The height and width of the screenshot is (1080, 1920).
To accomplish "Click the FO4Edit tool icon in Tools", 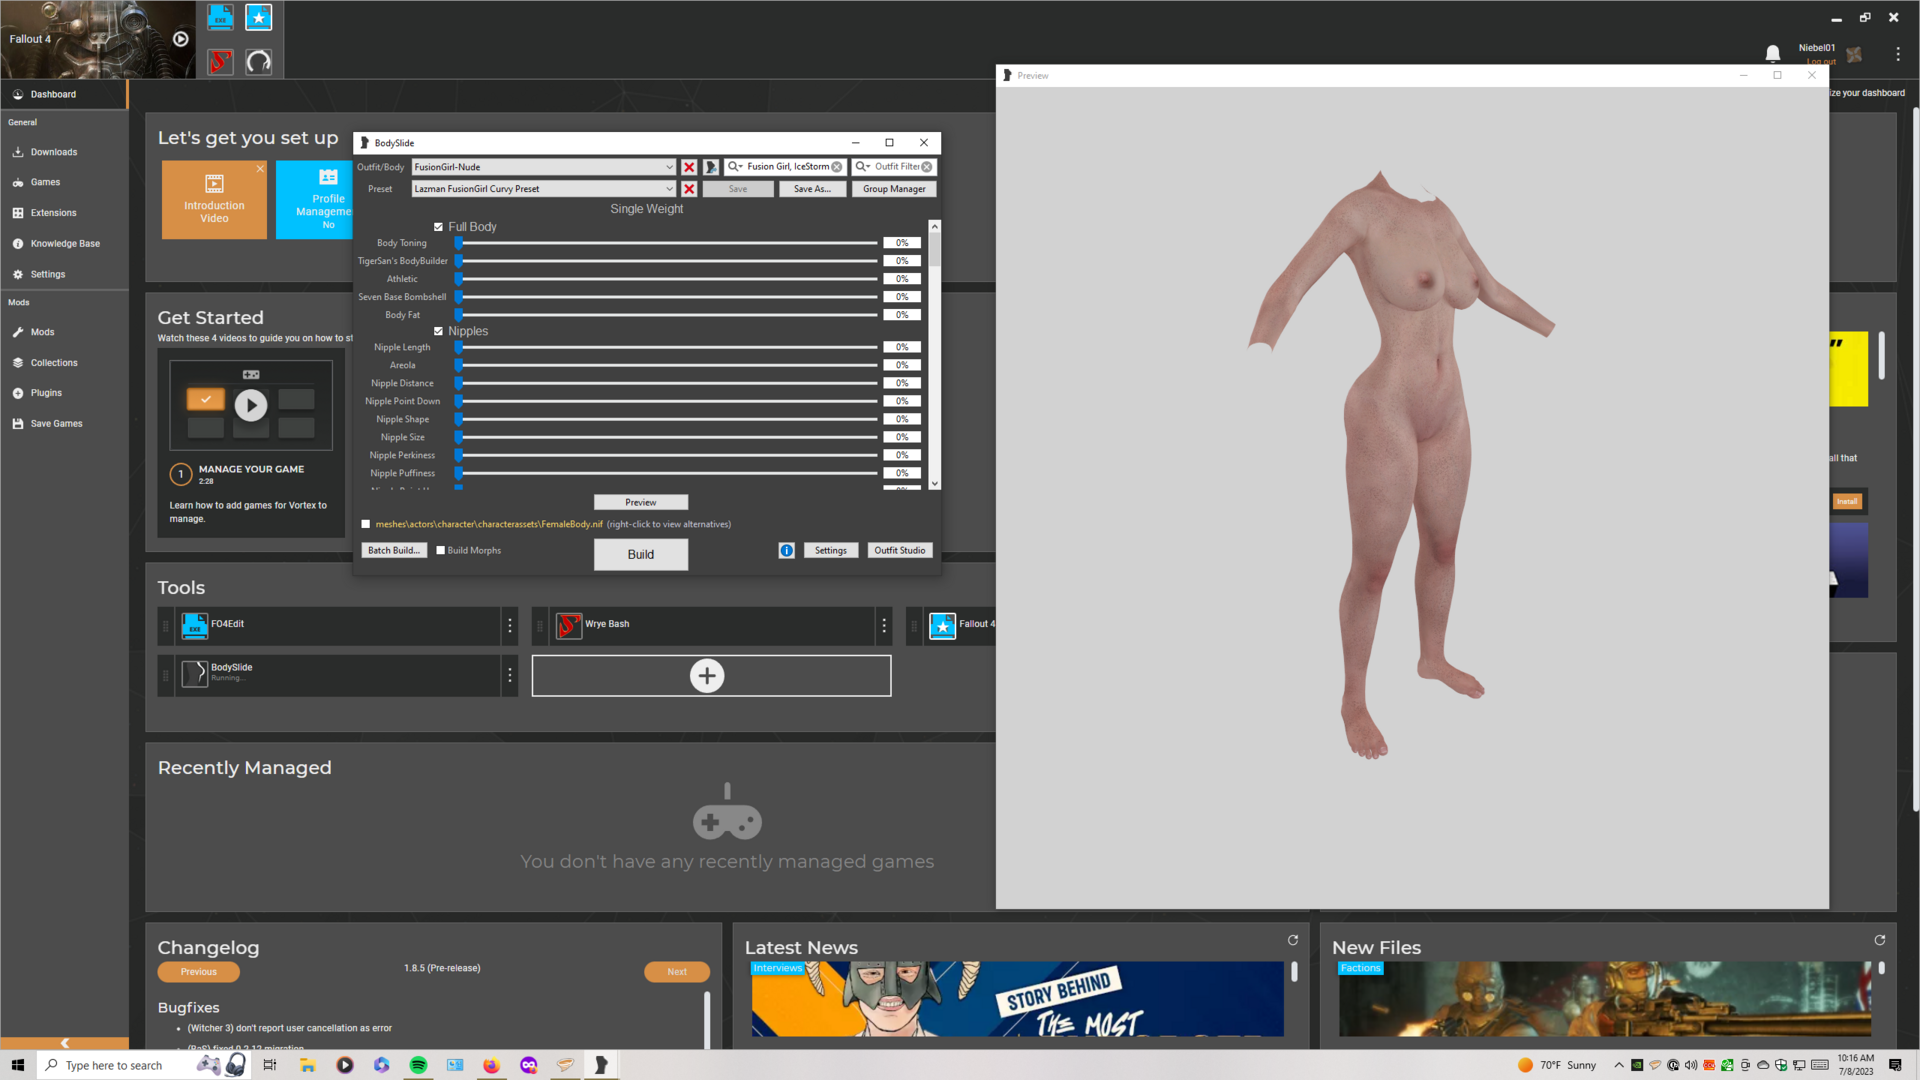I will tap(195, 626).
